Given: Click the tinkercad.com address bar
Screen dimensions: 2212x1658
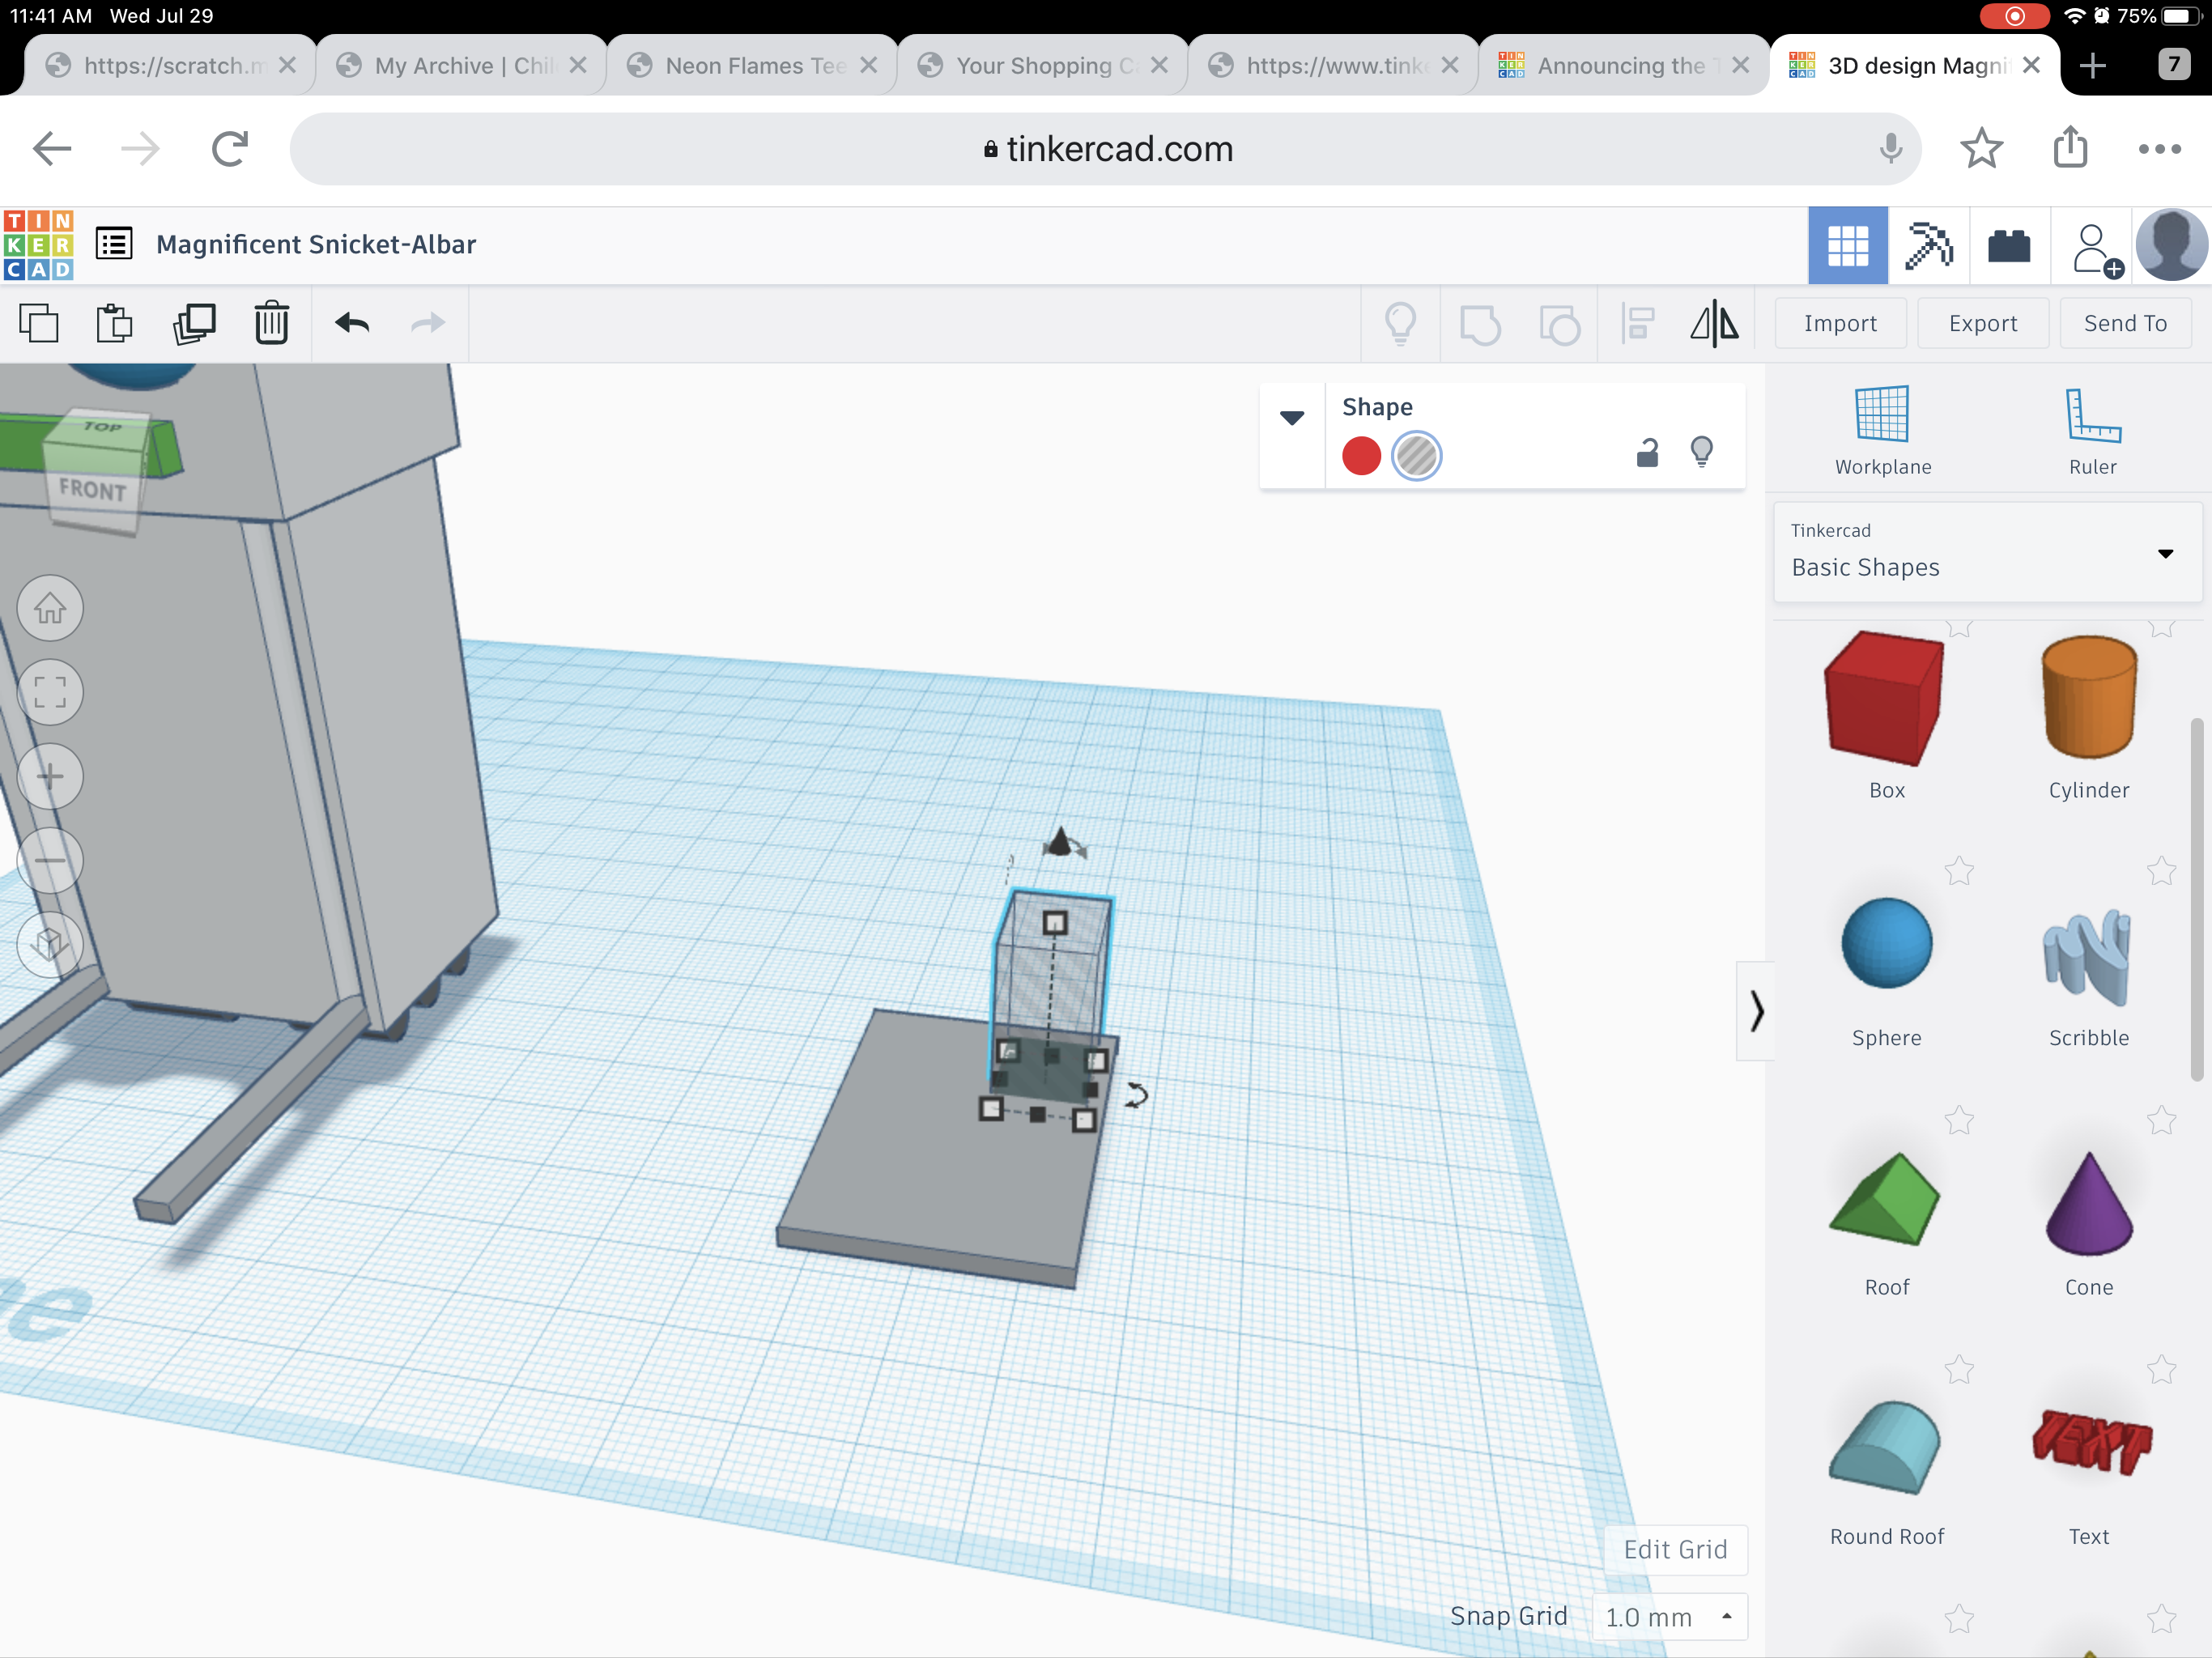Looking at the screenshot, I should pyautogui.click(x=1105, y=149).
